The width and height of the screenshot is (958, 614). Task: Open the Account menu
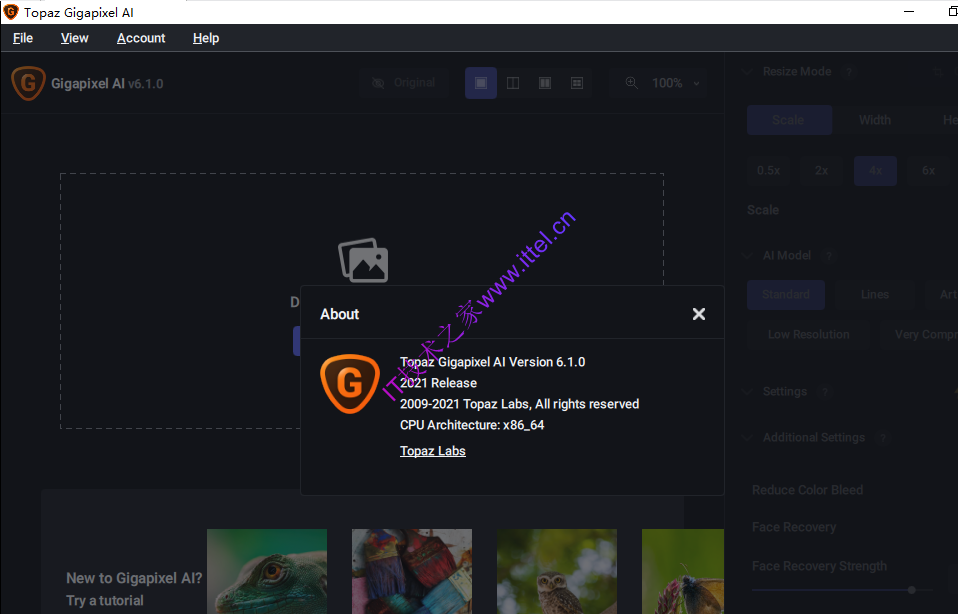pos(141,38)
